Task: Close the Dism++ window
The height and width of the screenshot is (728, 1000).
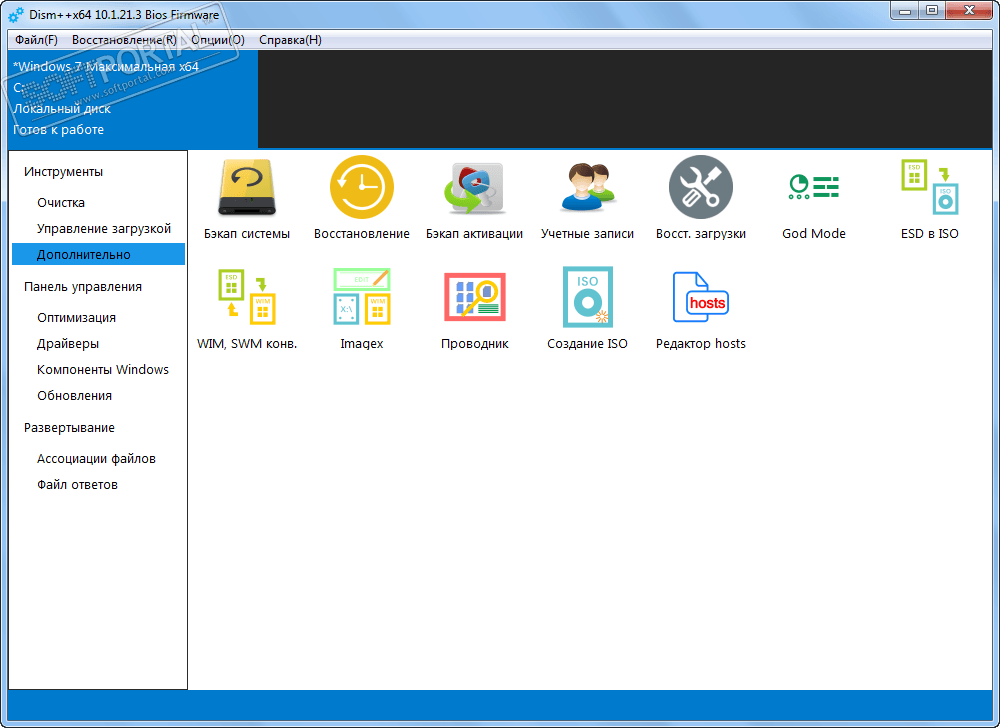Action: pos(969,11)
